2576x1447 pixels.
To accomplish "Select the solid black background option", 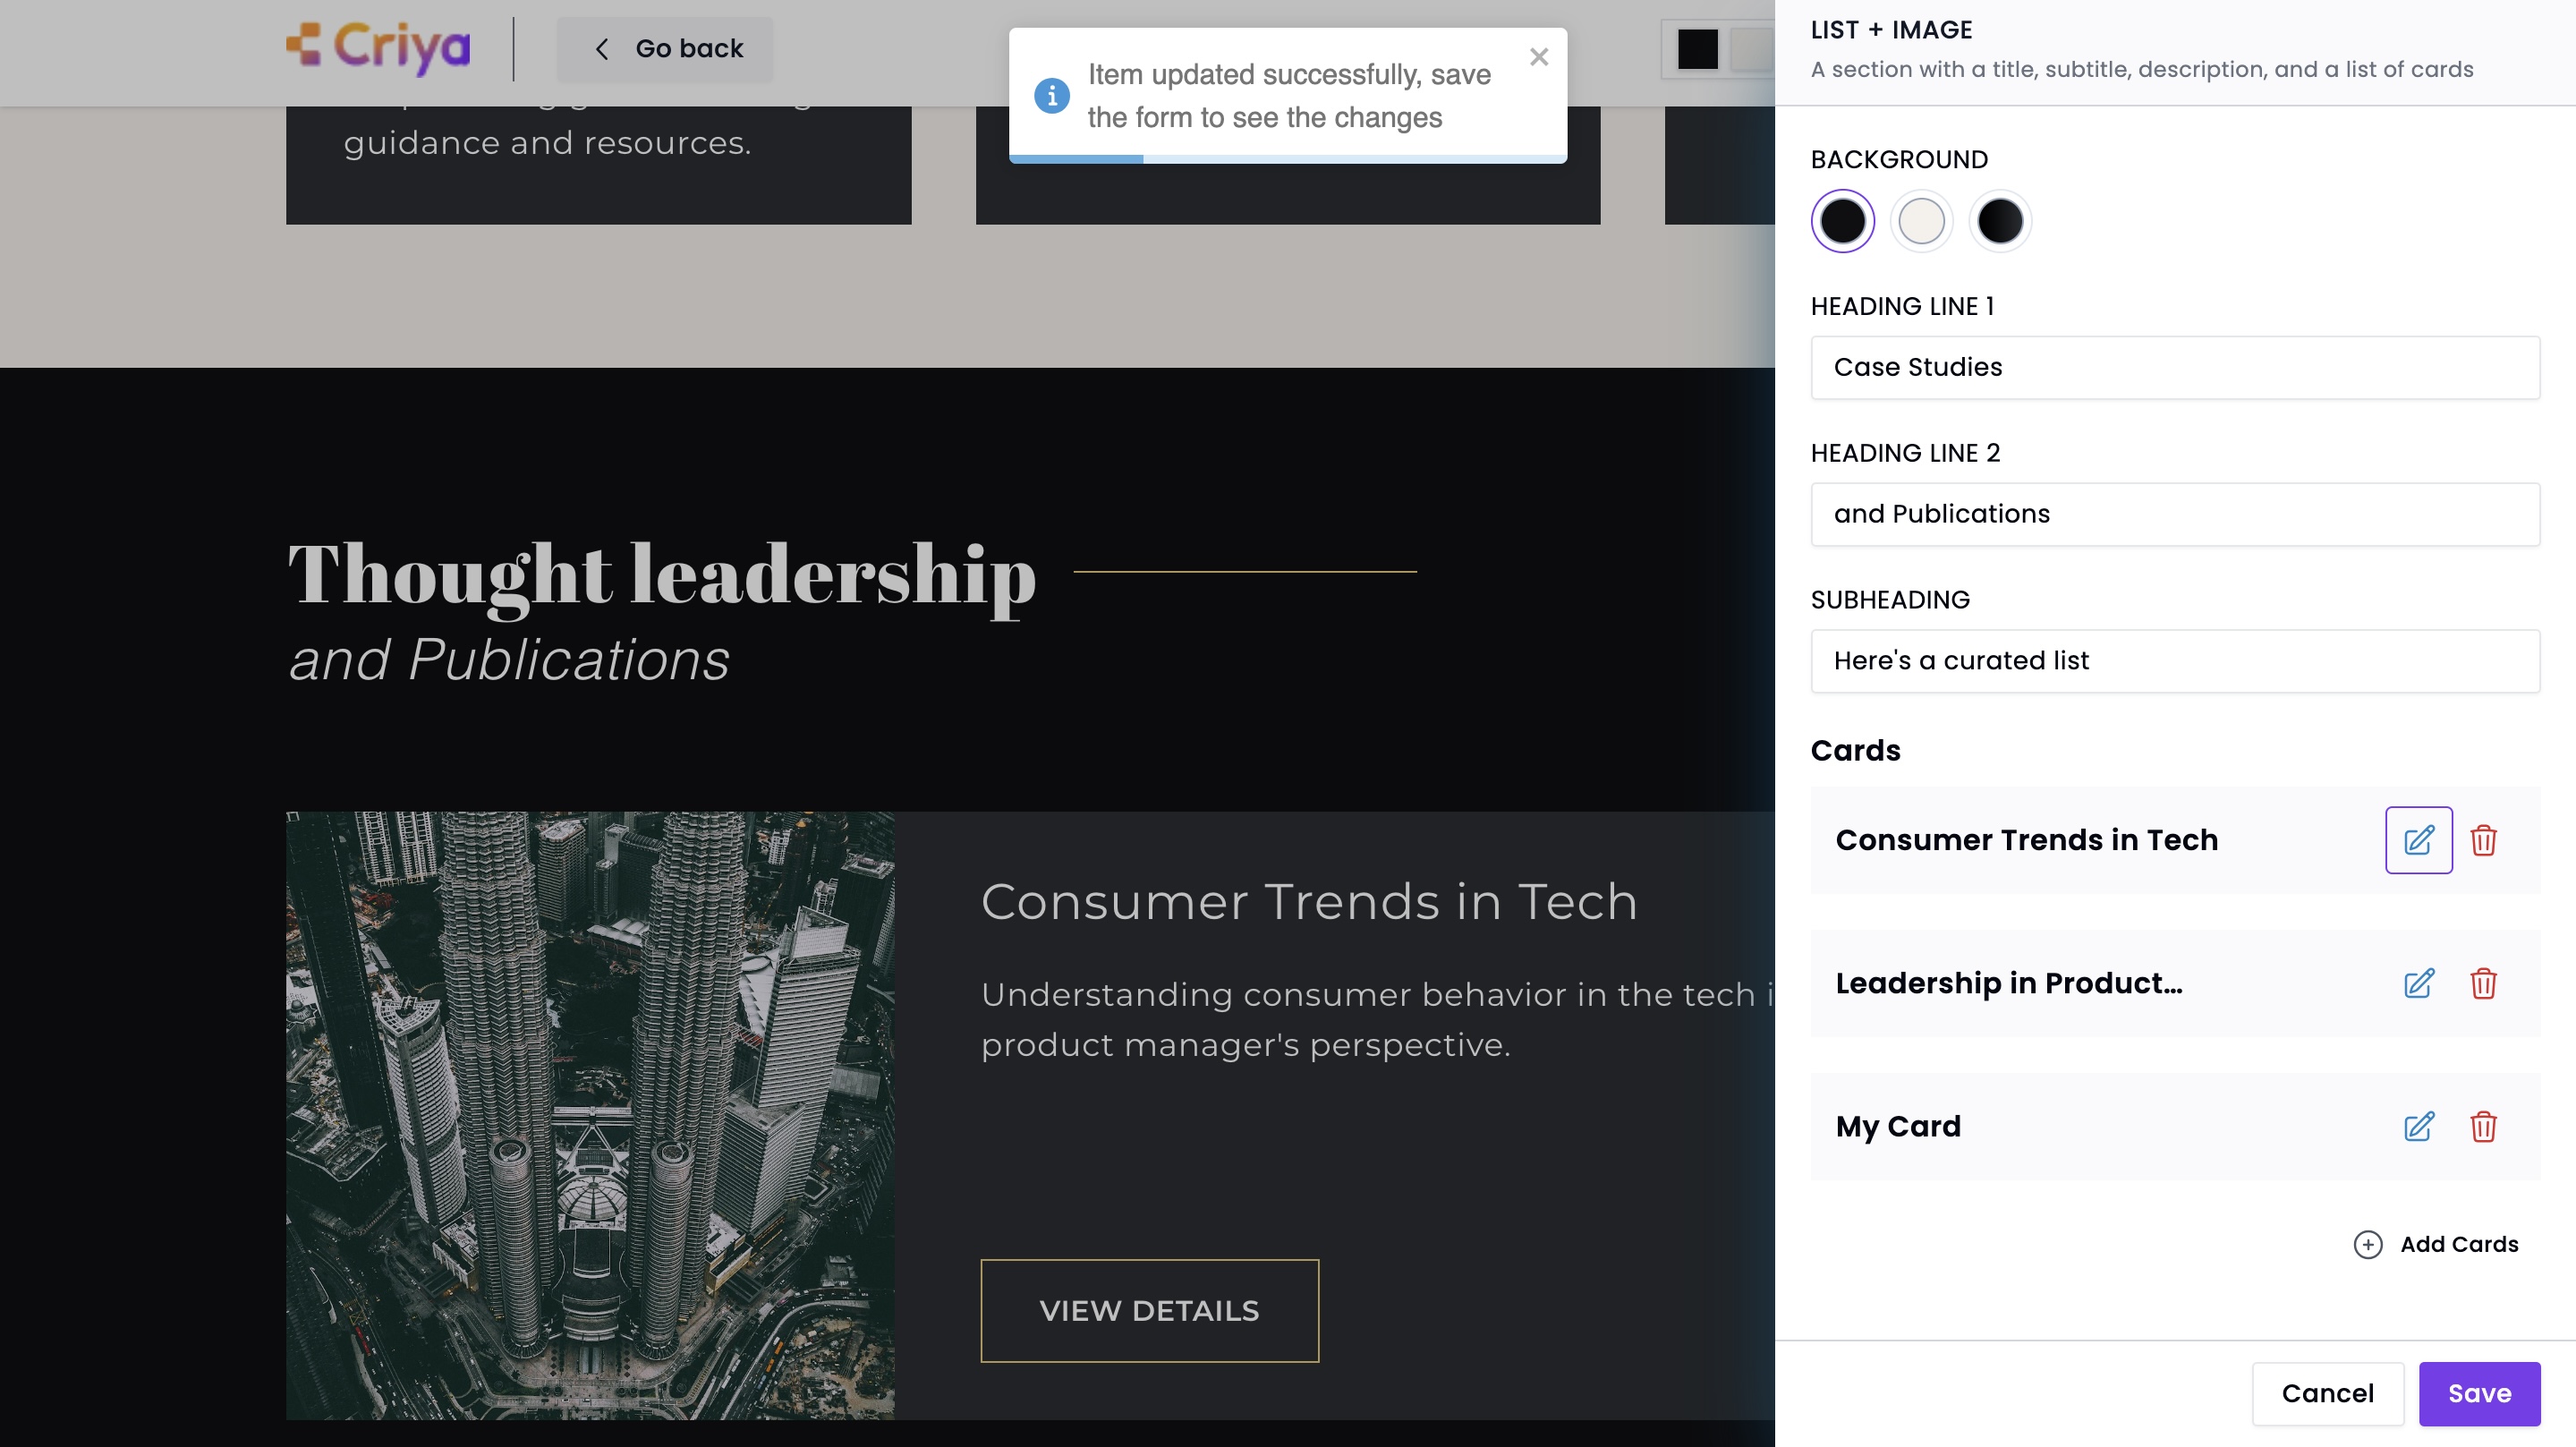I will 1842,221.
